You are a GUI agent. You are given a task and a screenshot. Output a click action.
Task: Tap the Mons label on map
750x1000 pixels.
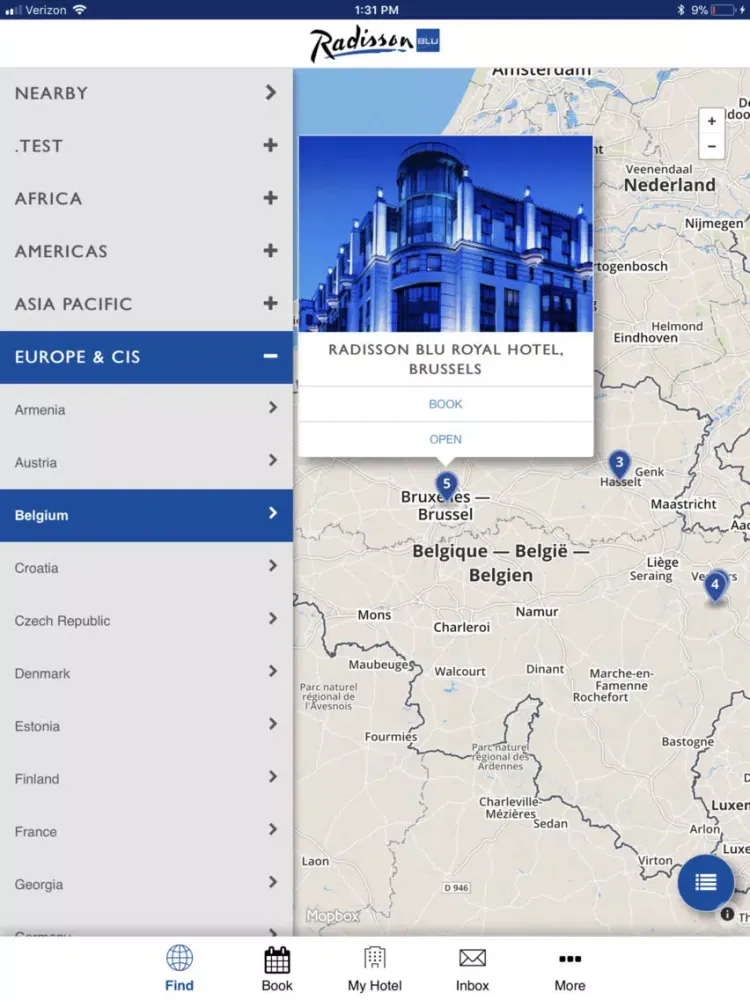click(x=374, y=615)
